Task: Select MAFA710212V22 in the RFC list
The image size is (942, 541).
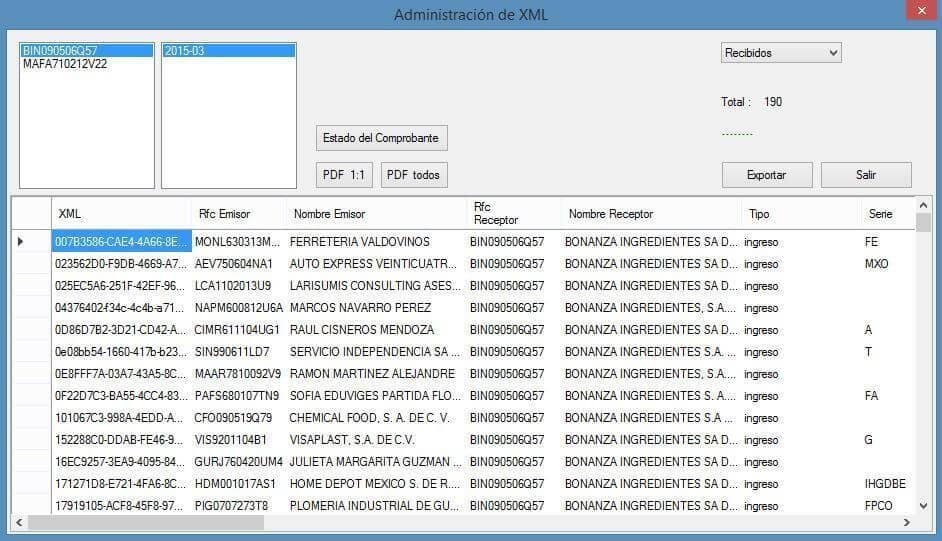Action: (87, 64)
